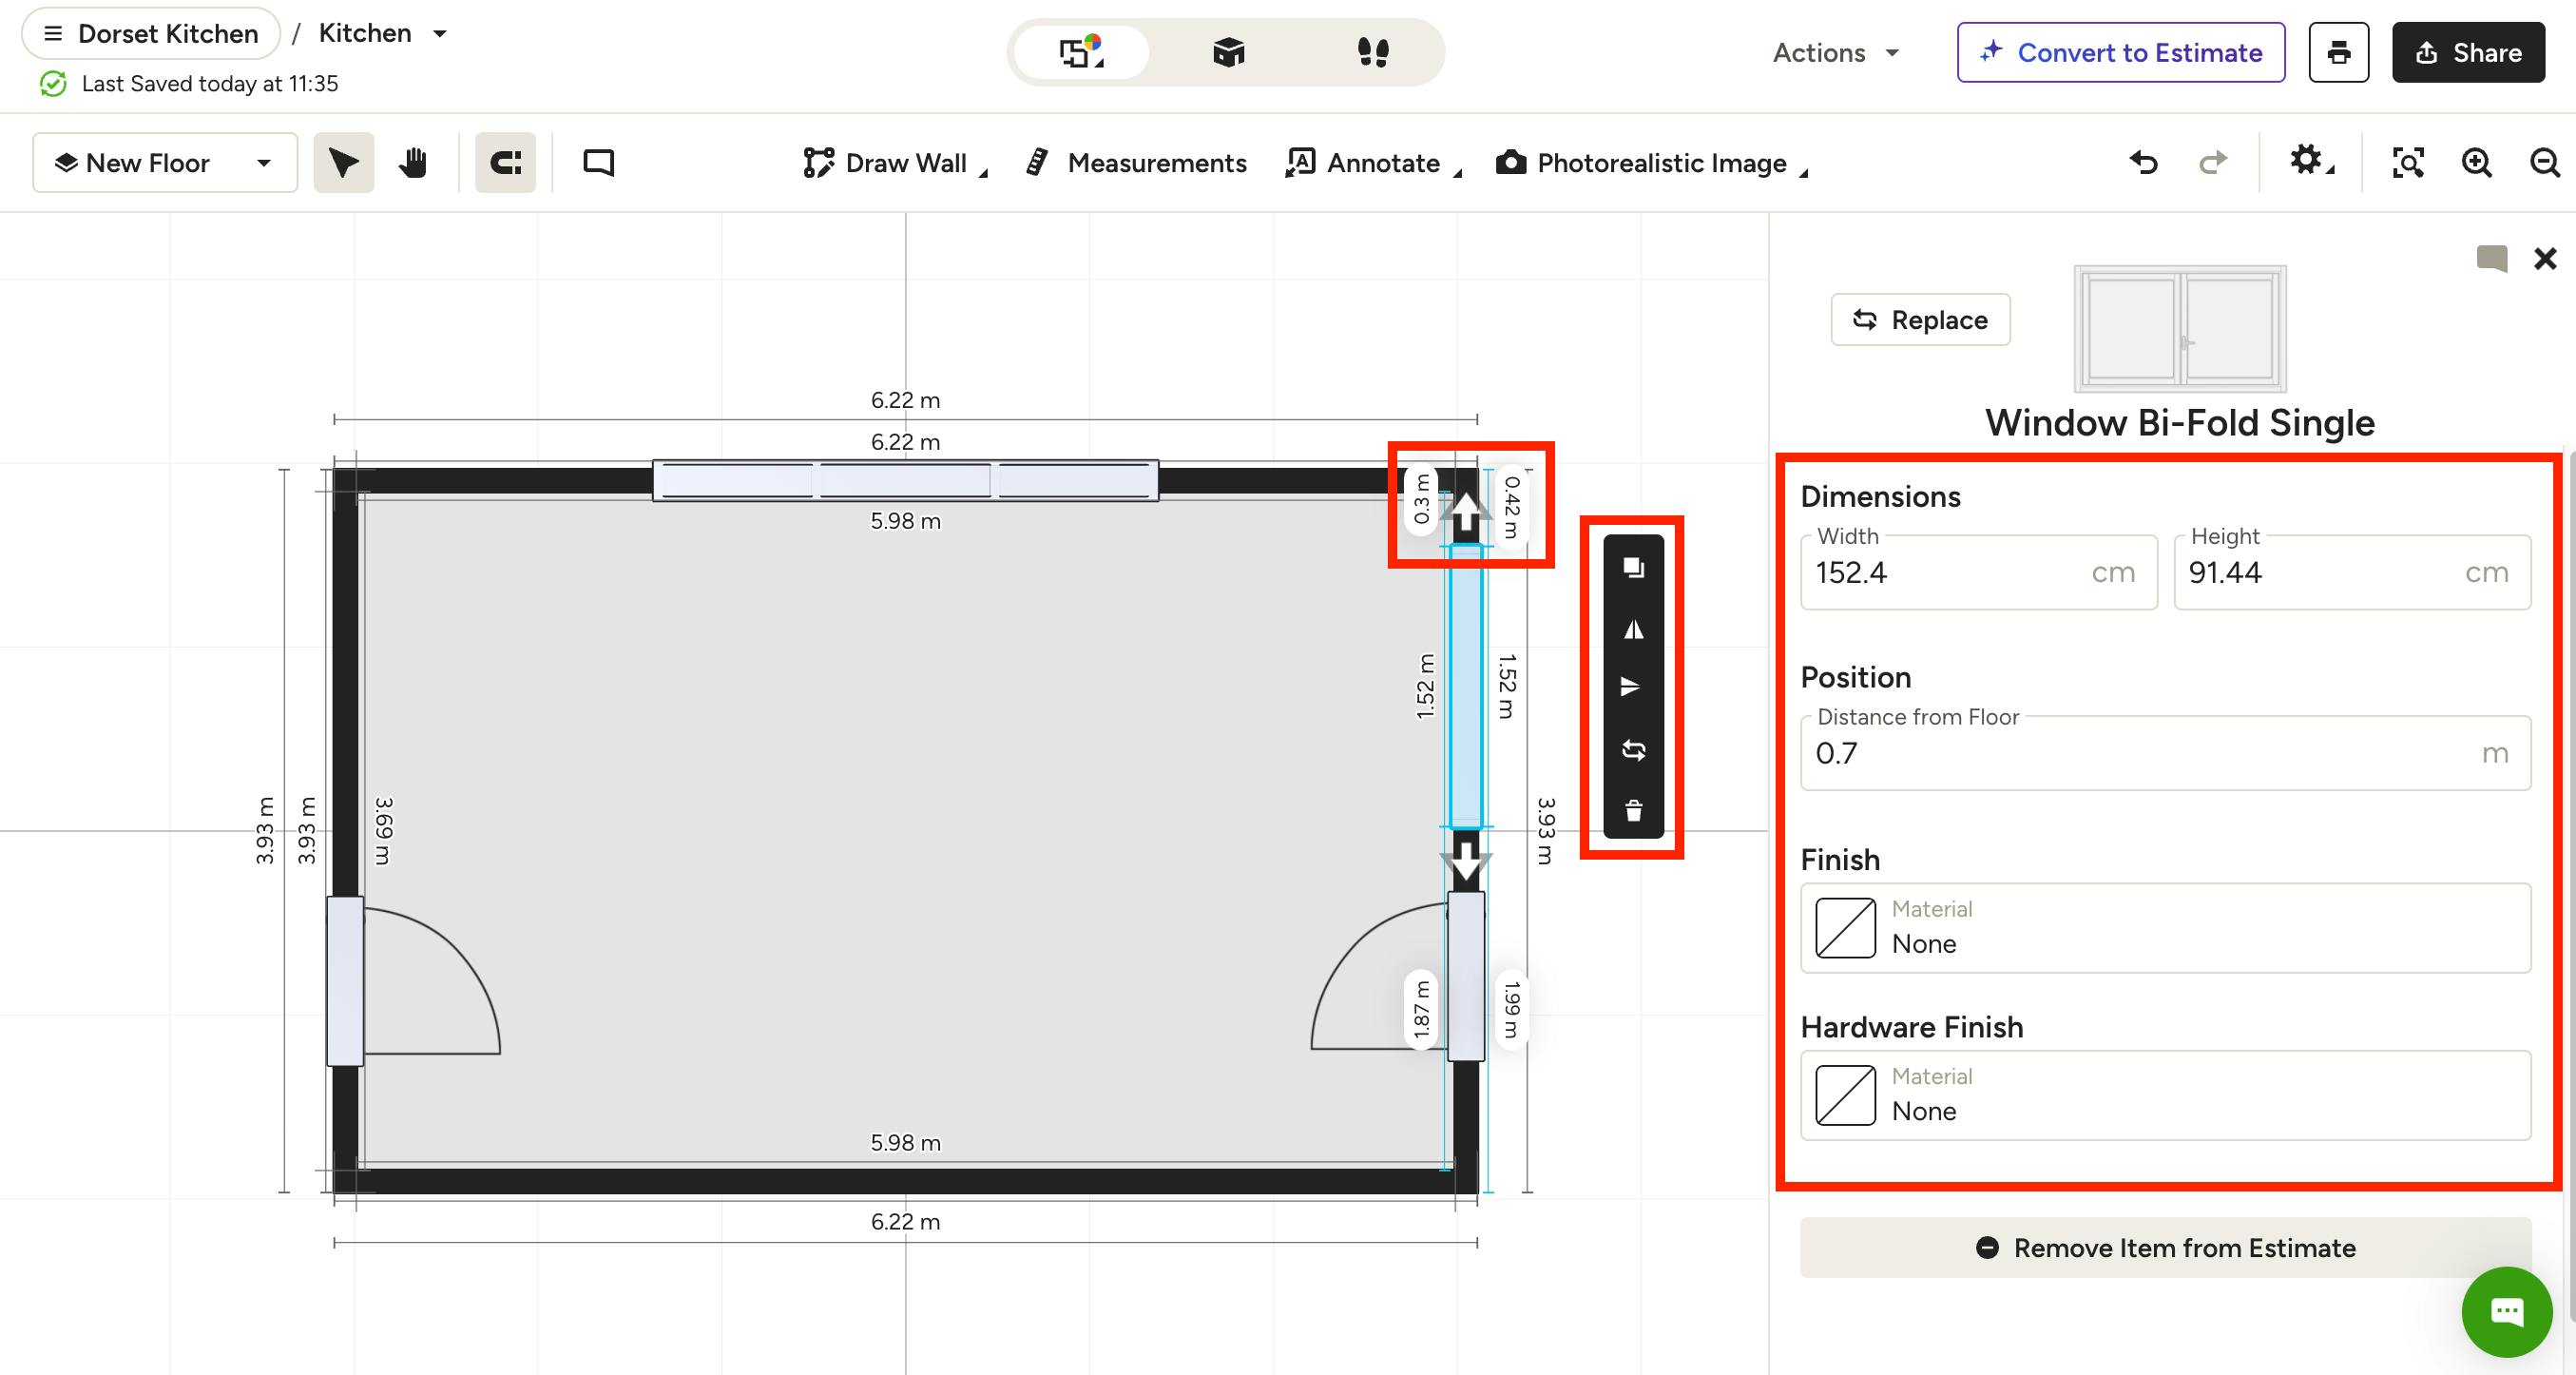Delete the window using trash icon
This screenshot has width=2576, height=1375.
(1633, 809)
